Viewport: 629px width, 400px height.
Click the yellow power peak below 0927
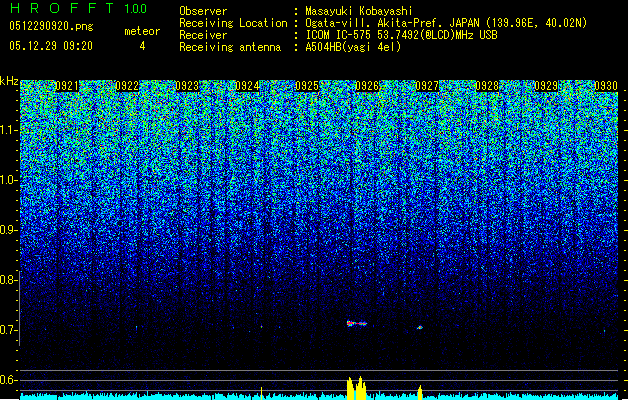pos(420,392)
